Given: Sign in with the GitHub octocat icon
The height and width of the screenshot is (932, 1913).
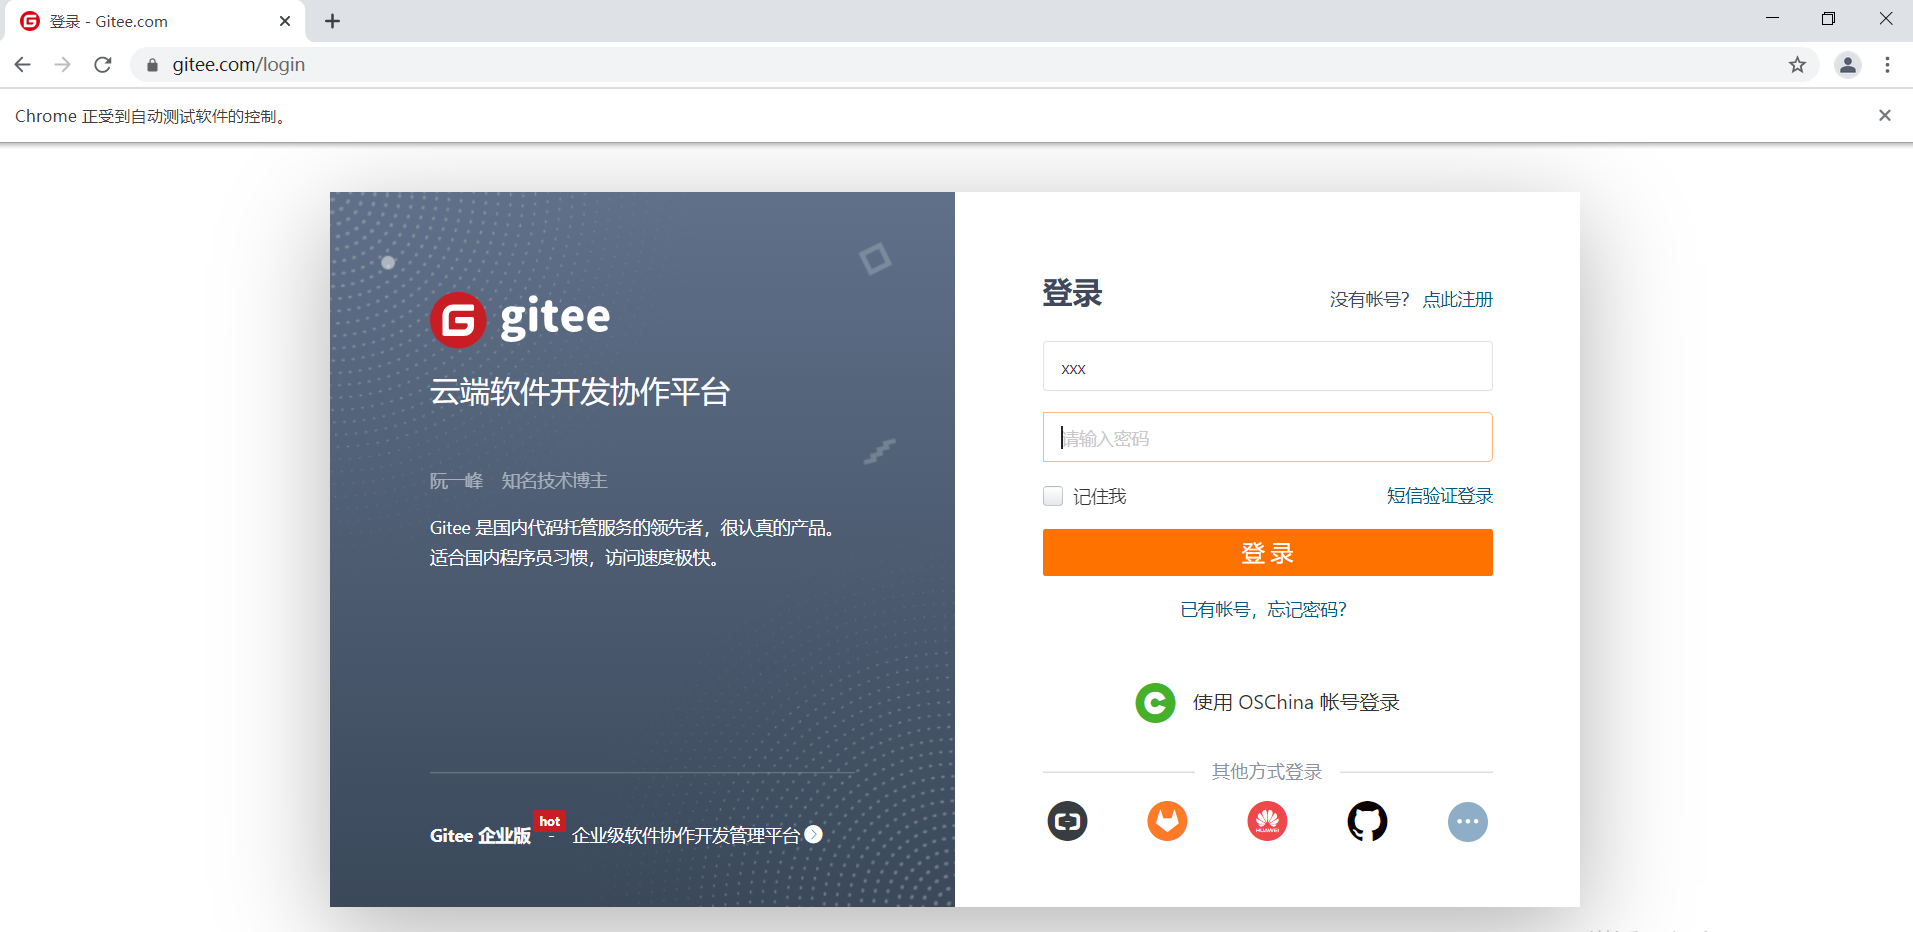Looking at the screenshot, I should click(x=1367, y=822).
